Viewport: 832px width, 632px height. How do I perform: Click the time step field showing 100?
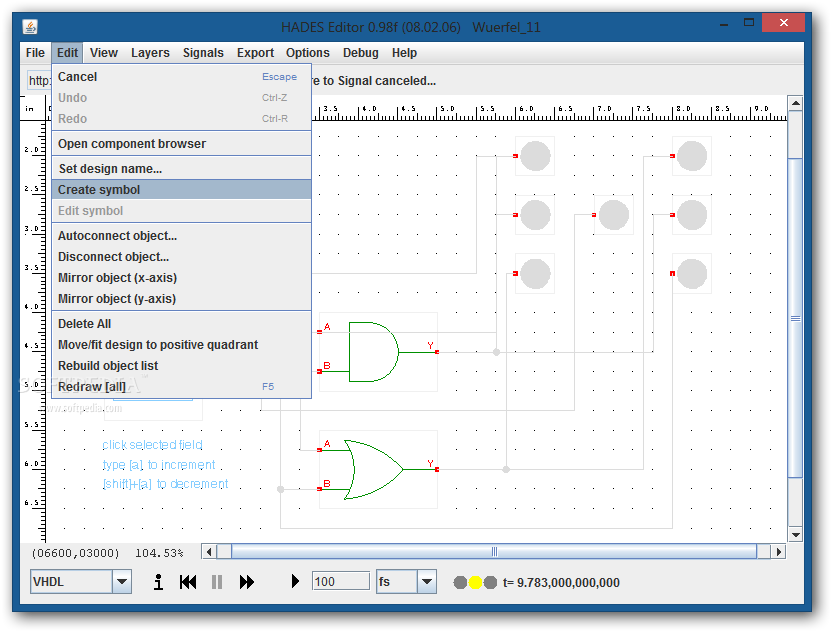[x=341, y=582]
